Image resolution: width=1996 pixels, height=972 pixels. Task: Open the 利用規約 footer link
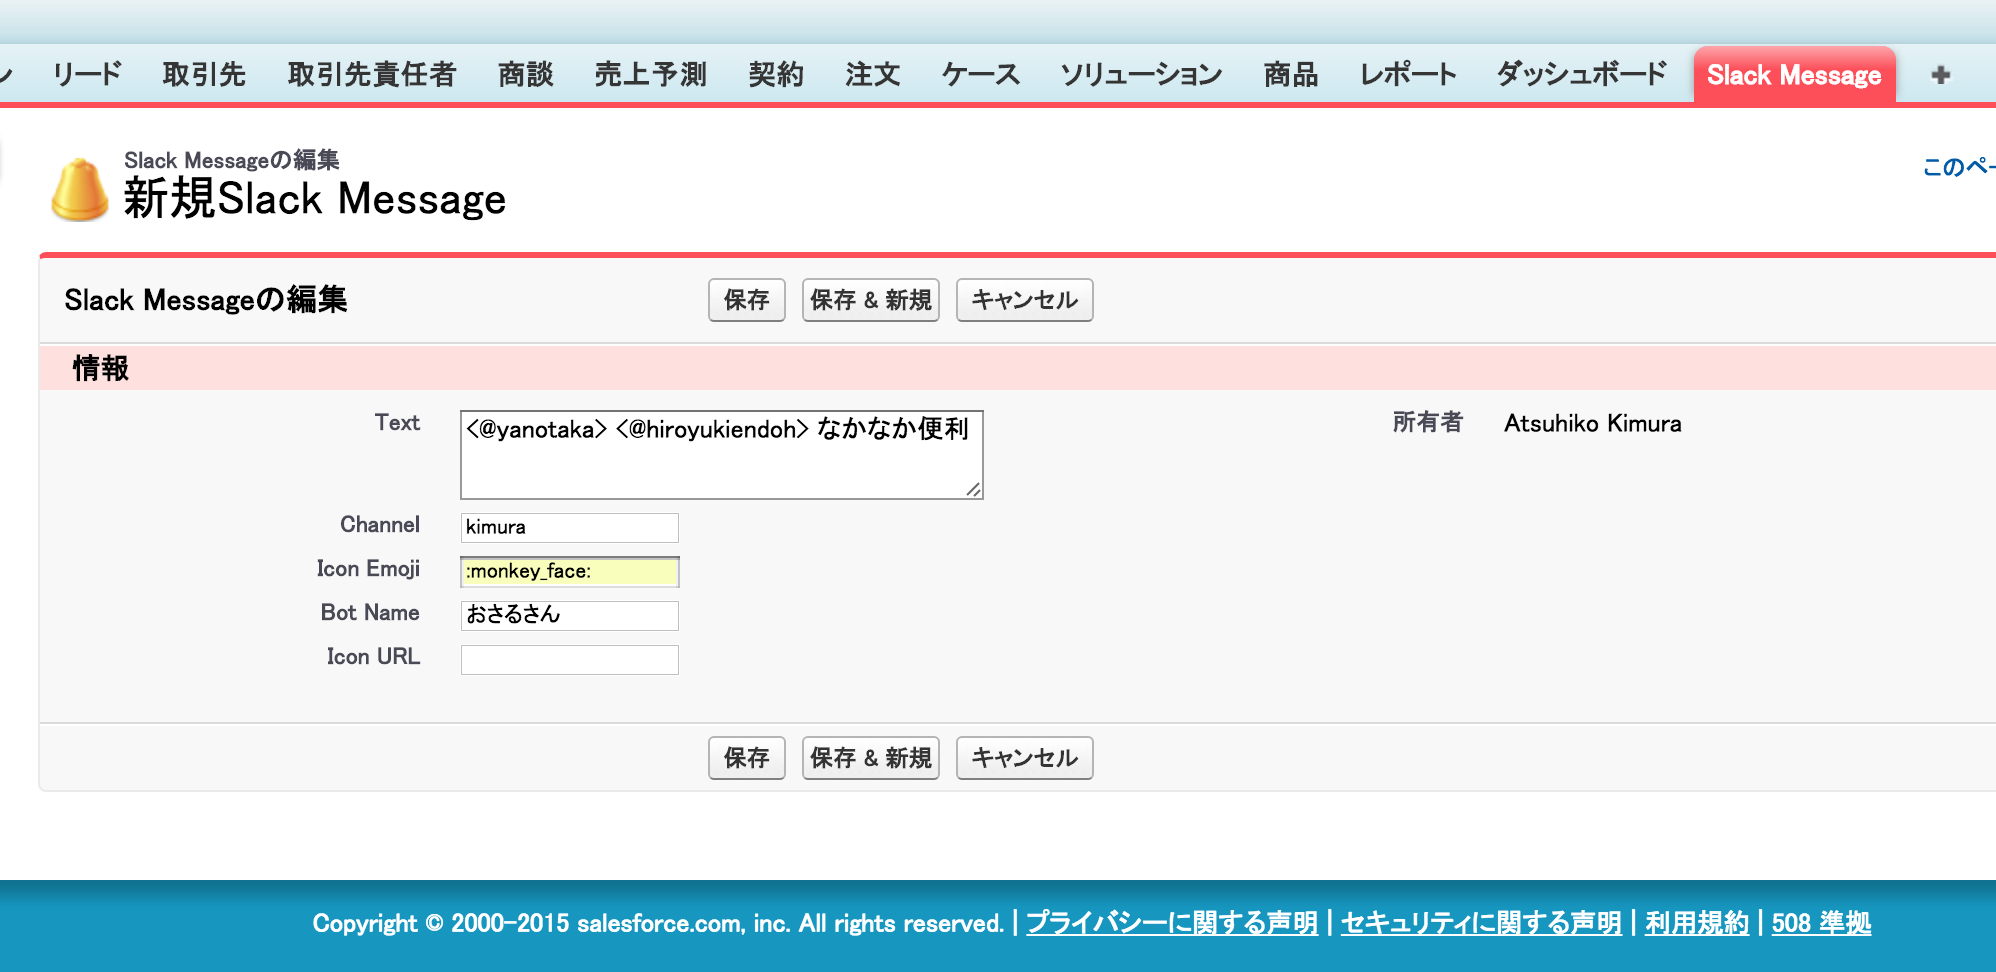[1697, 923]
